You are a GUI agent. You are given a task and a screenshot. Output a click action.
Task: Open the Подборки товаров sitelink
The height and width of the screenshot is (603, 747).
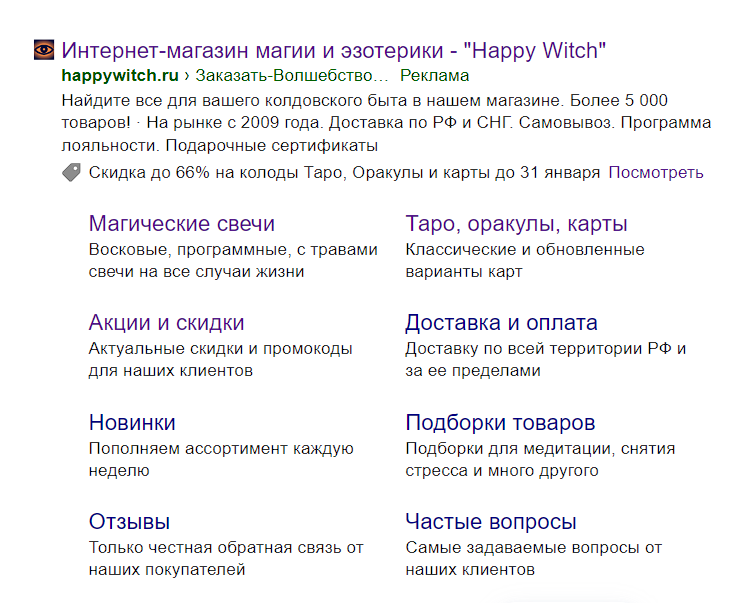(x=500, y=422)
